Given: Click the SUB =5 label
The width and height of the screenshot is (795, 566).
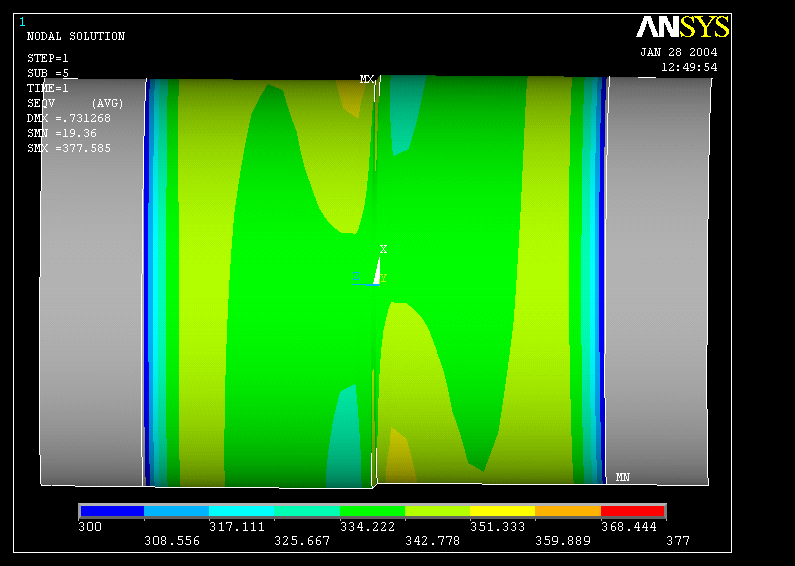Looking at the screenshot, I should [x=48, y=73].
